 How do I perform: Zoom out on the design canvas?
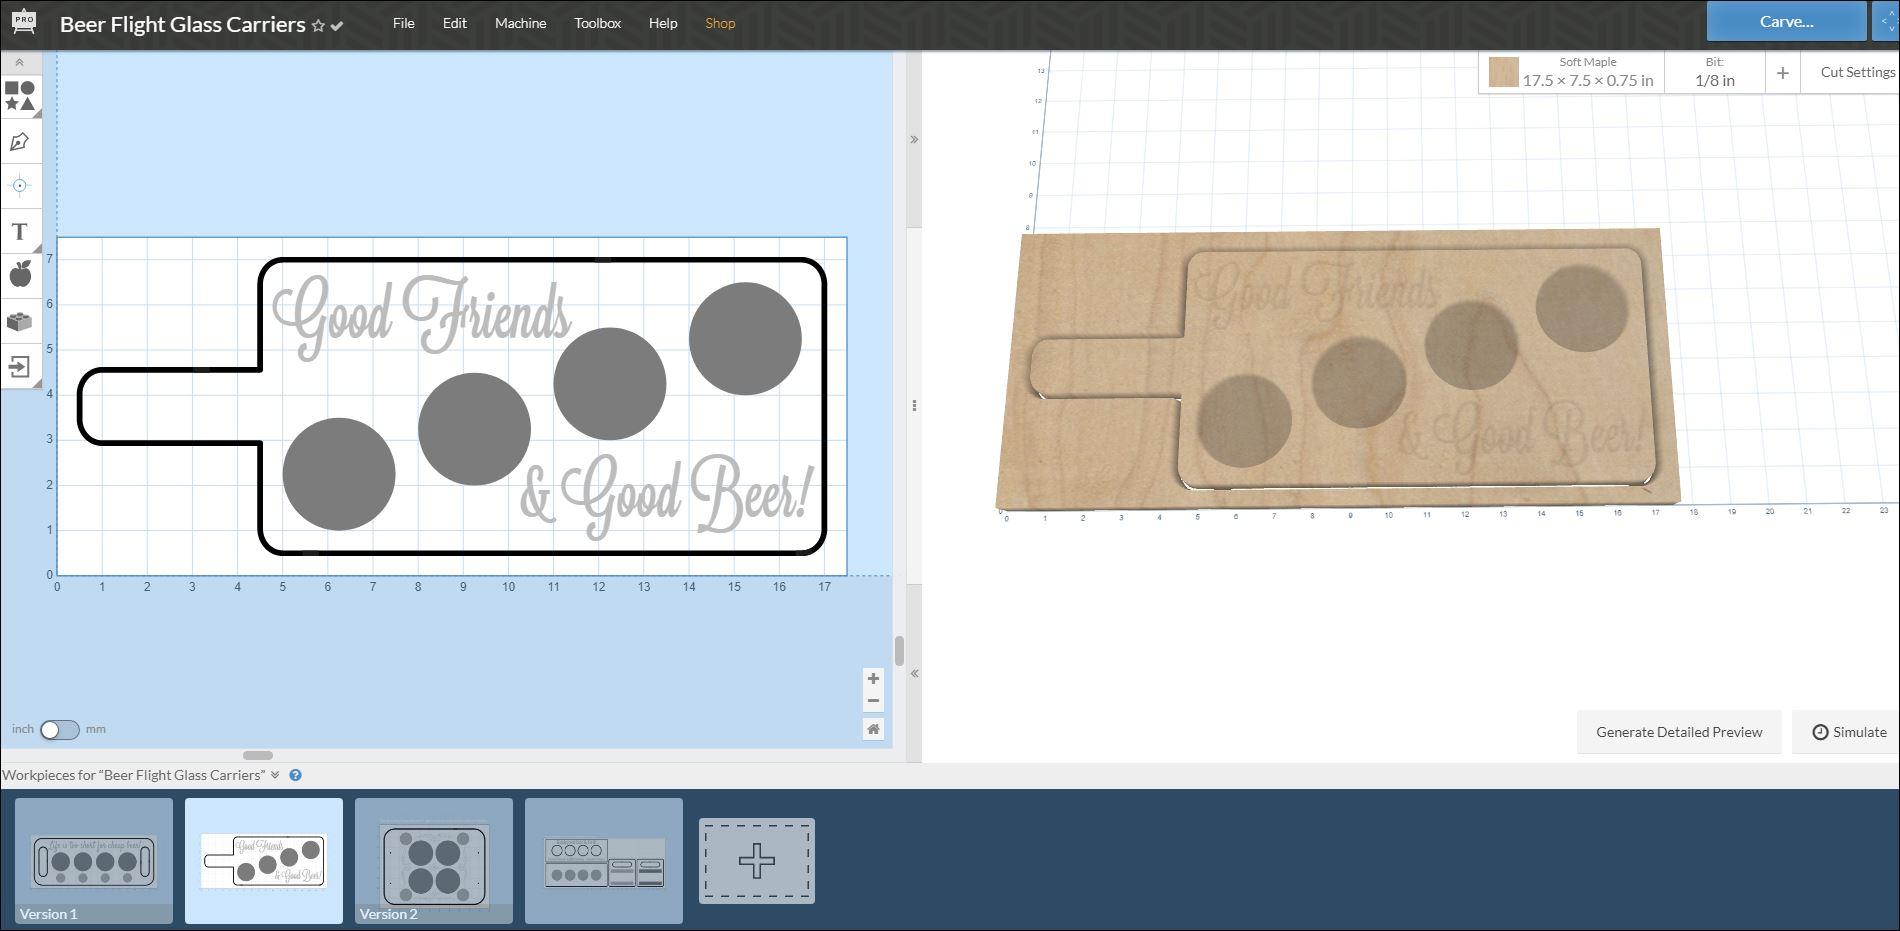click(873, 700)
